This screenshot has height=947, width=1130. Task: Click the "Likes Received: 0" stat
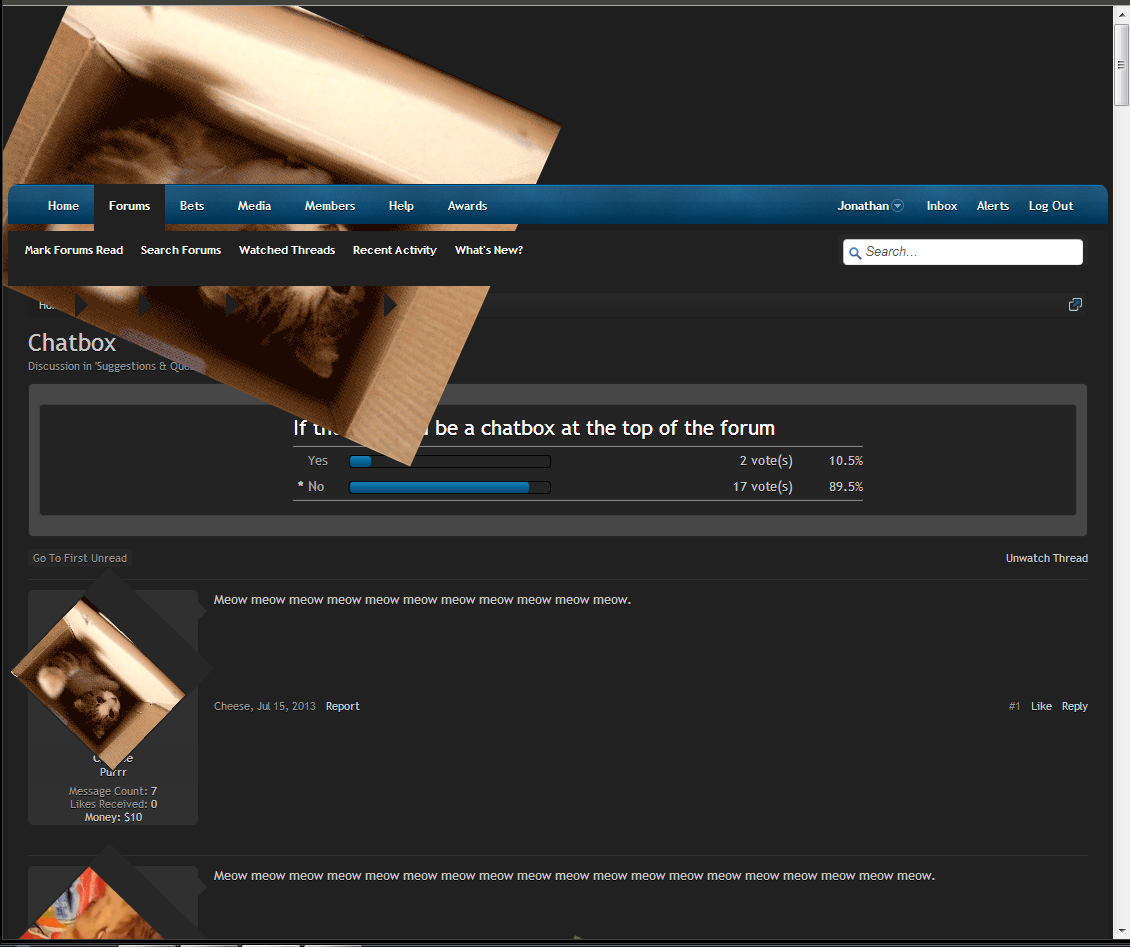click(x=113, y=804)
